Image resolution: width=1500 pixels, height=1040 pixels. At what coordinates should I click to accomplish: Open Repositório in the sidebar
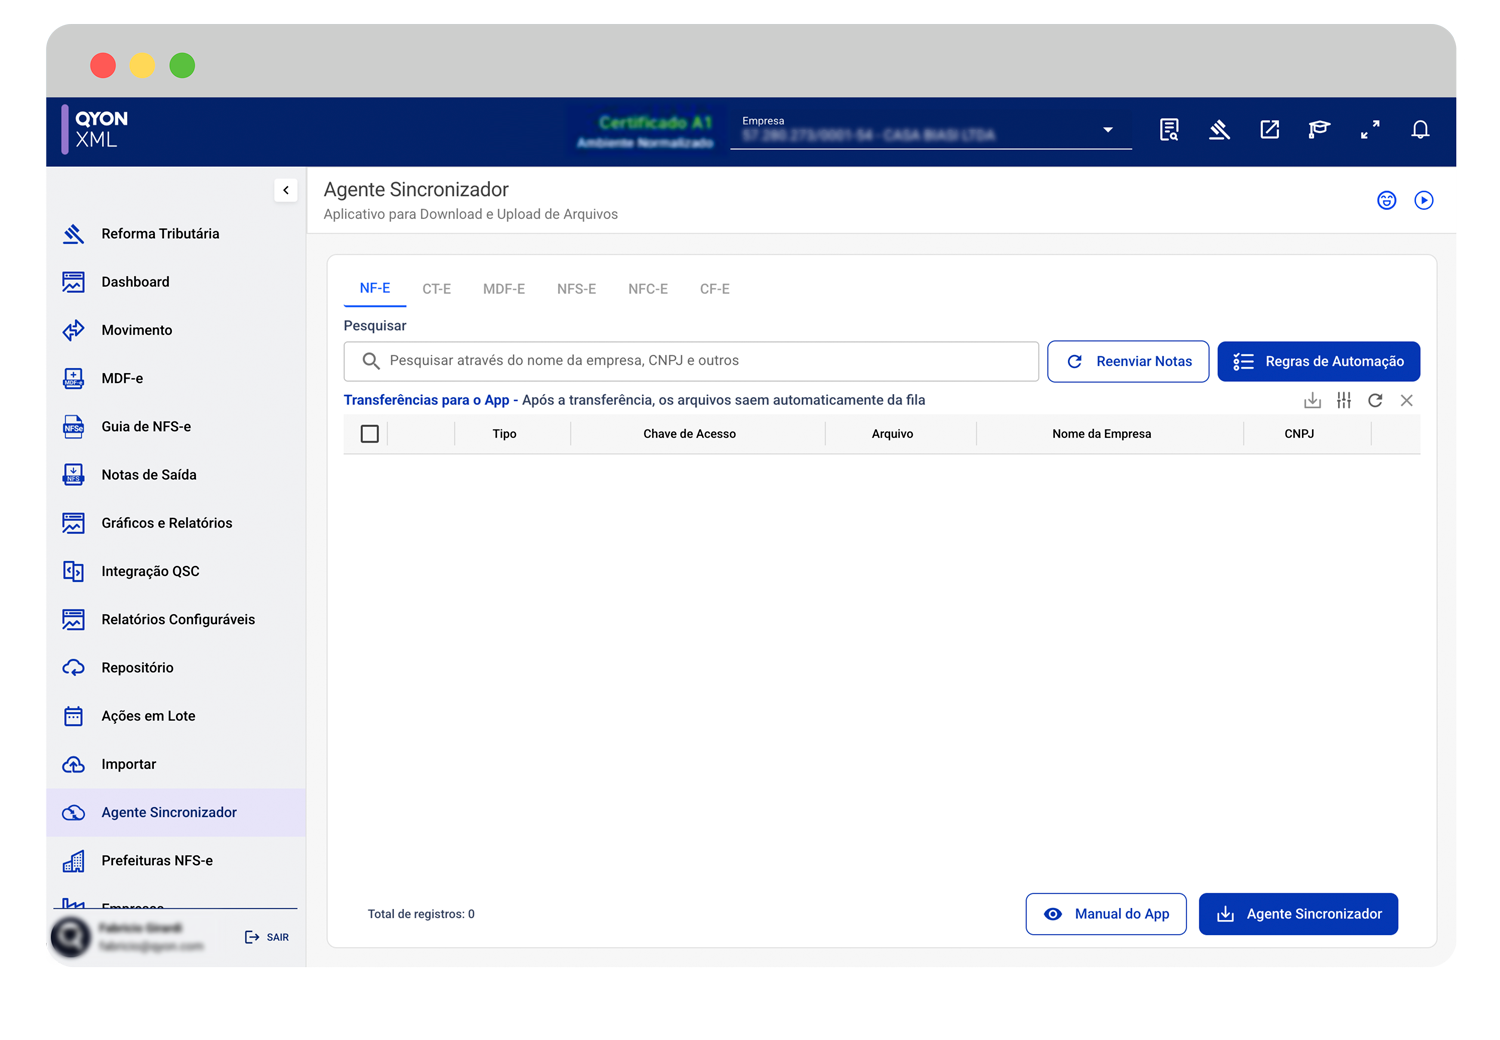coord(137,668)
